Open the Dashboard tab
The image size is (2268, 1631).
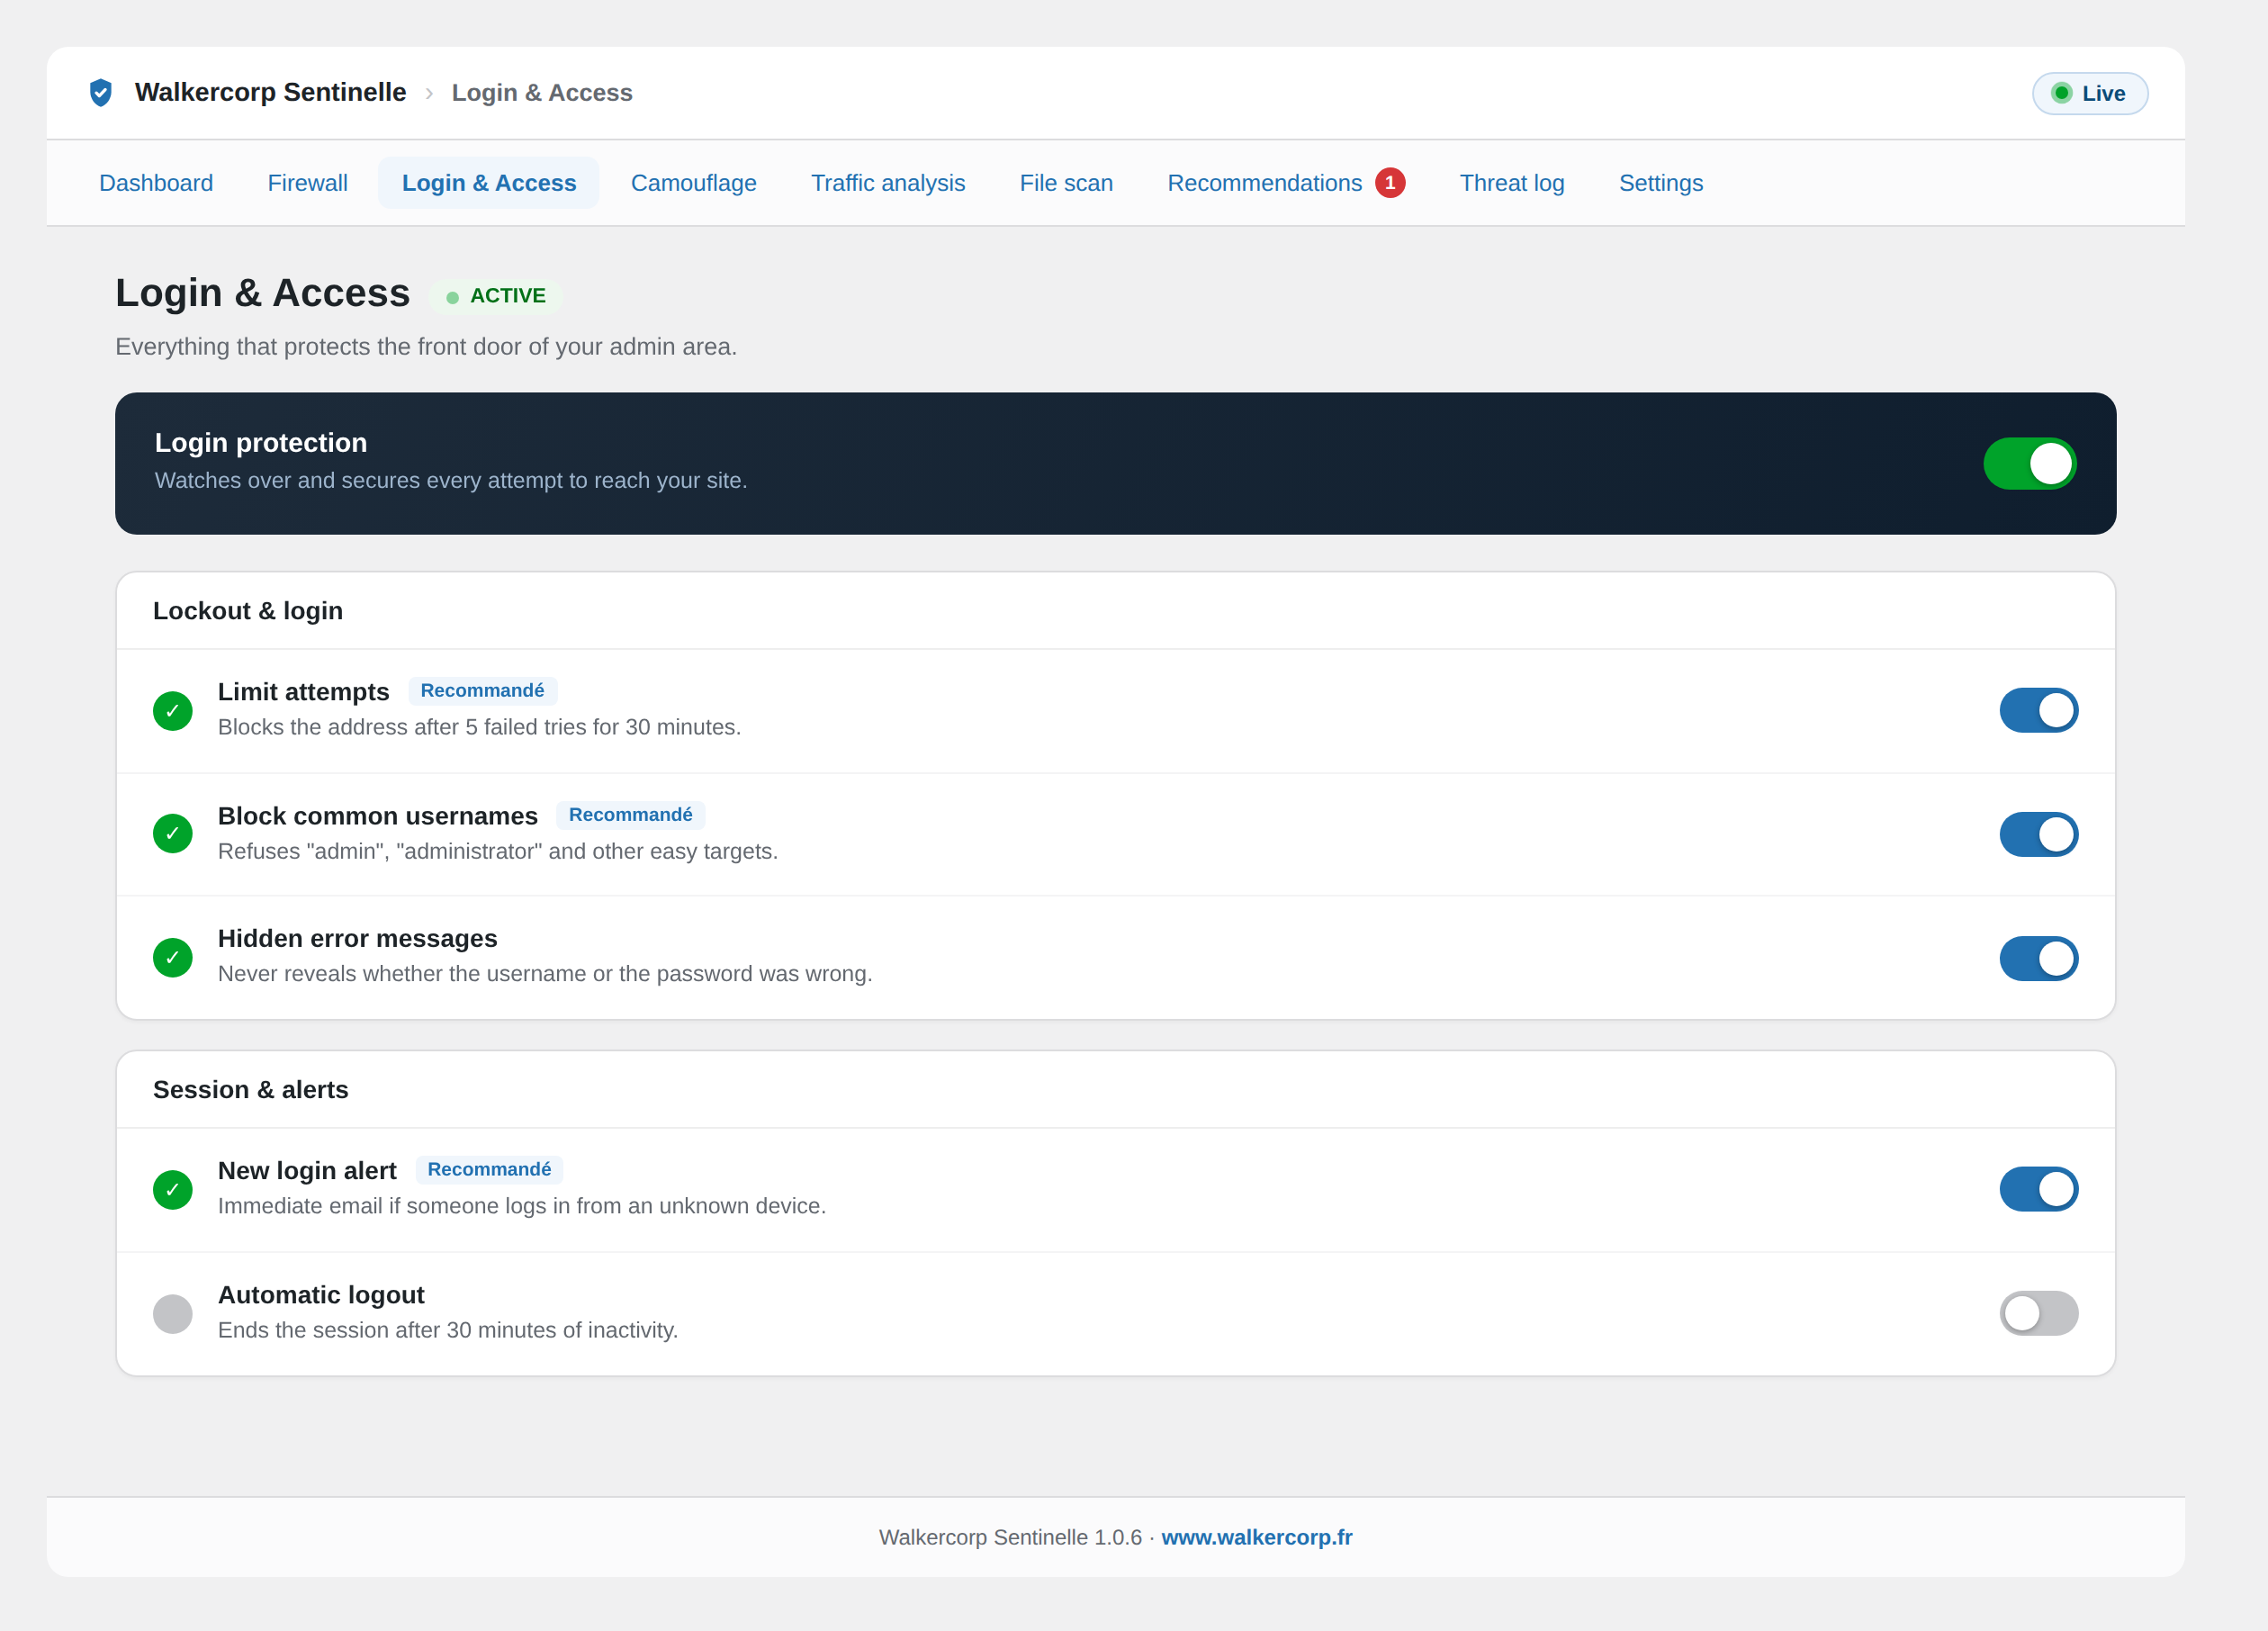(x=156, y=183)
